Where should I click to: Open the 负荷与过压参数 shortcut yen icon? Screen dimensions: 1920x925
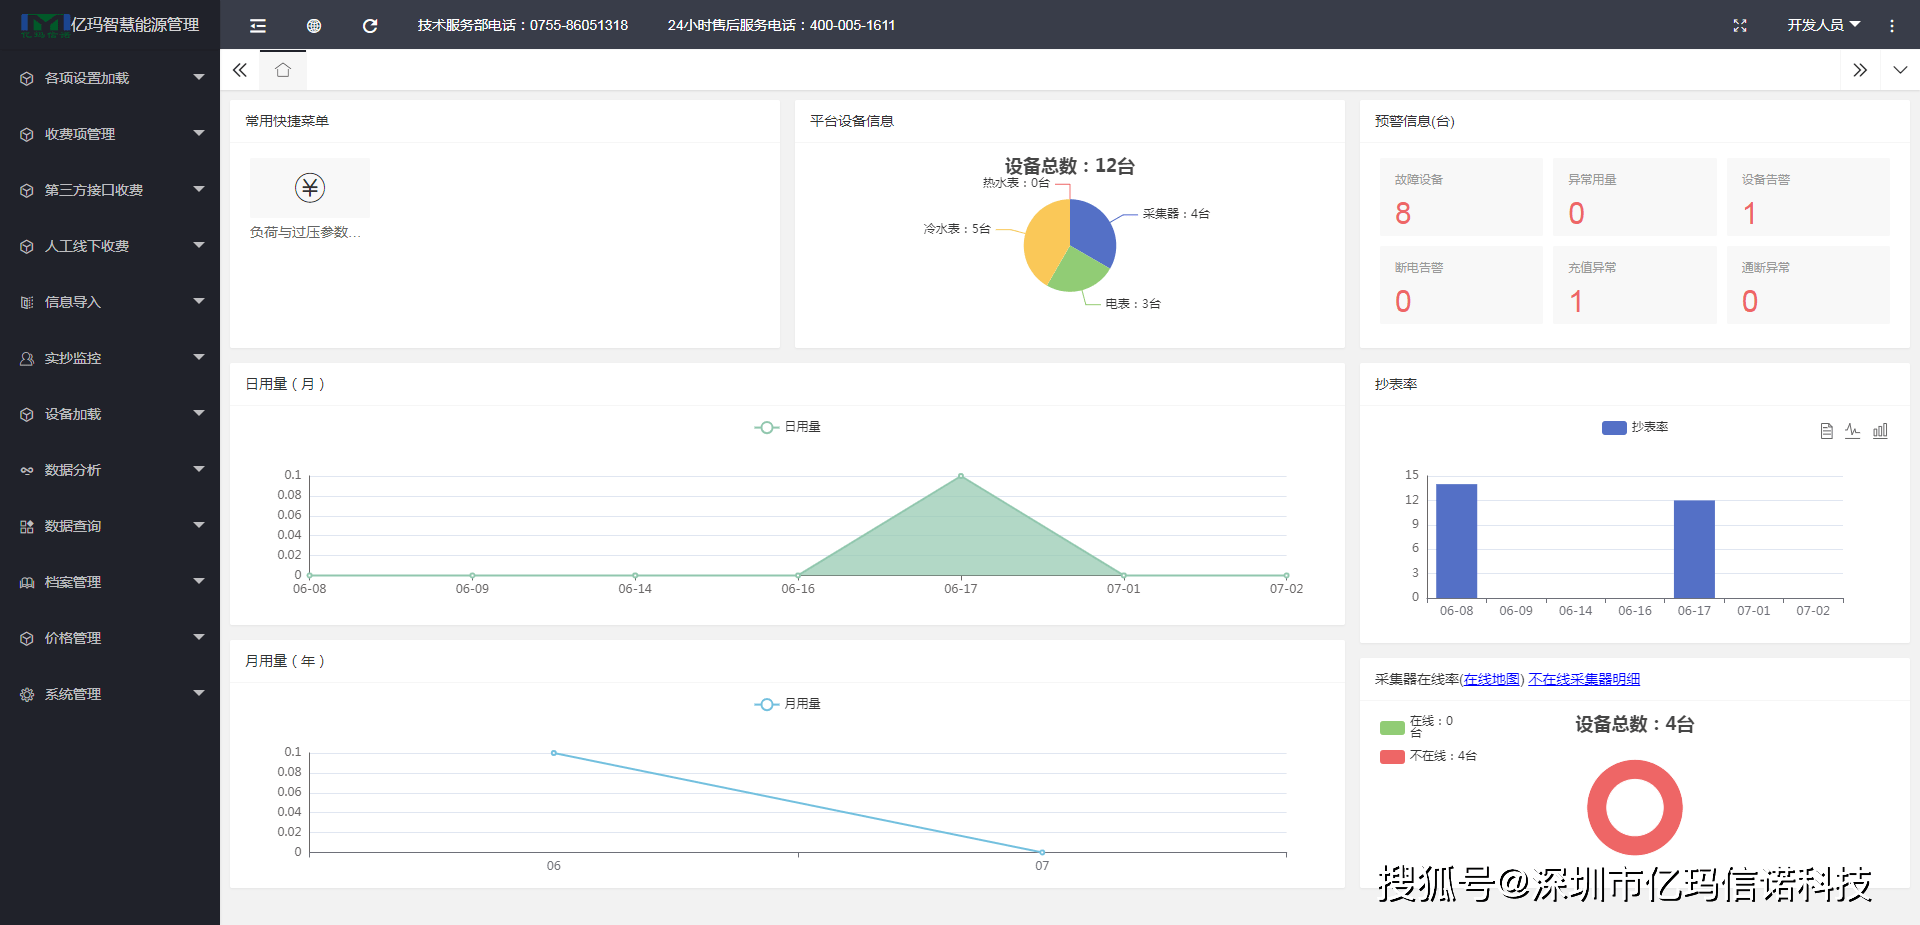[x=310, y=188]
